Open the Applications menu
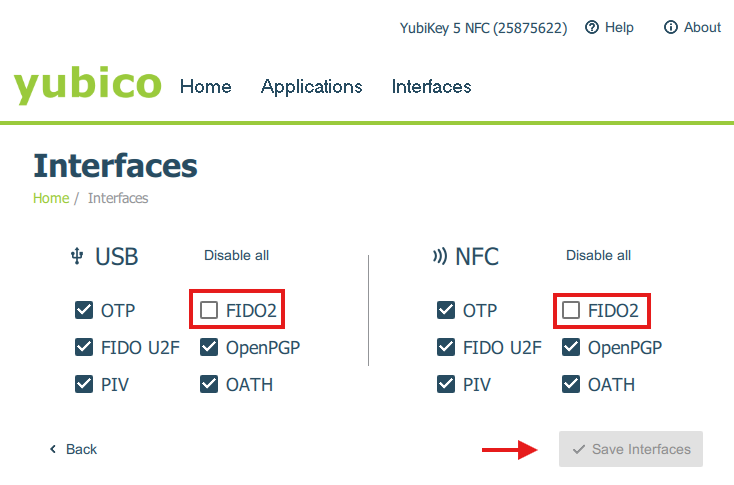Viewport: 734px width, 485px height. pos(311,87)
